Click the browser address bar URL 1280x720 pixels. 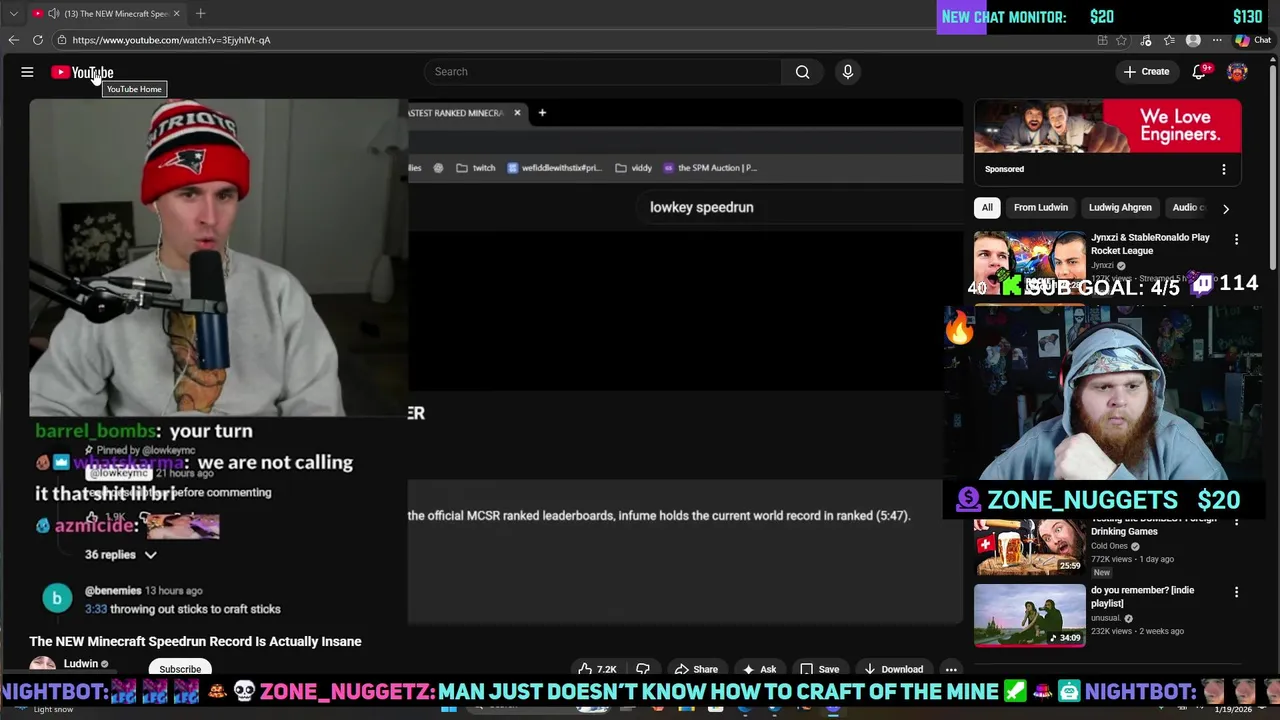pos(171,40)
